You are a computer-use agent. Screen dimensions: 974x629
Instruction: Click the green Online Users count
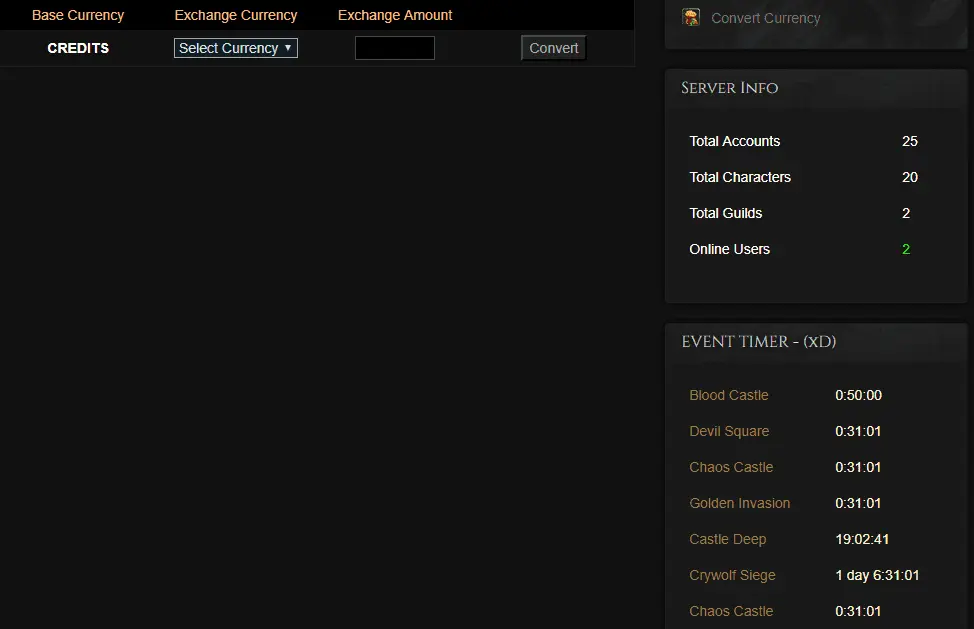pyautogui.click(x=906, y=249)
